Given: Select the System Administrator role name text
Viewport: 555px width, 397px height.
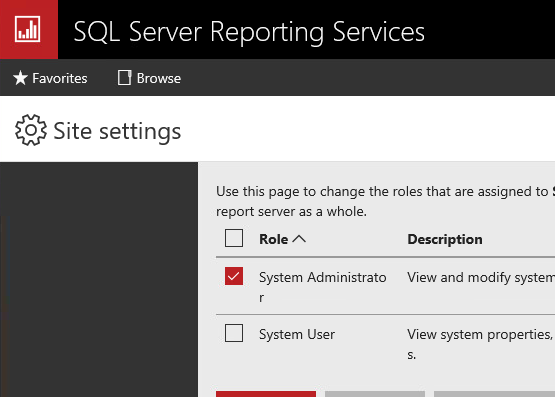Looking at the screenshot, I should coord(322,287).
